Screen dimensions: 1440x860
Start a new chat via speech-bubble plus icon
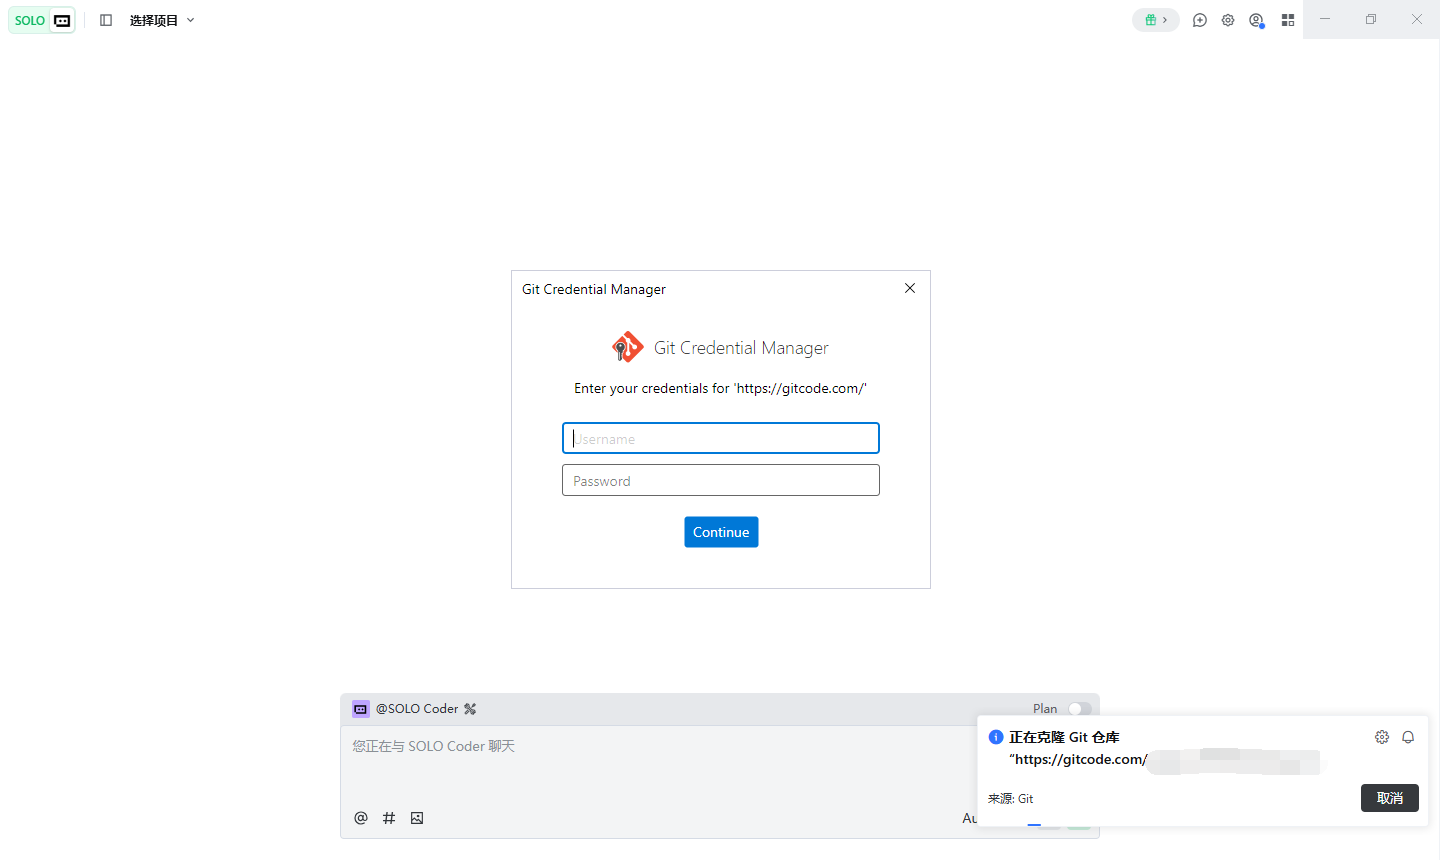pyautogui.click(x=1200, y=20)
